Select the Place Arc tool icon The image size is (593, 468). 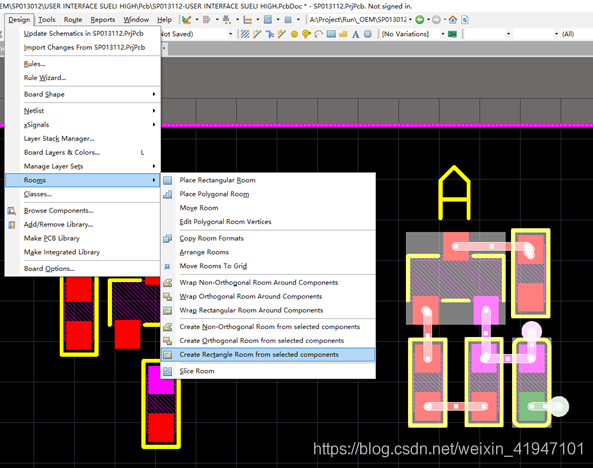coord(318,34)
